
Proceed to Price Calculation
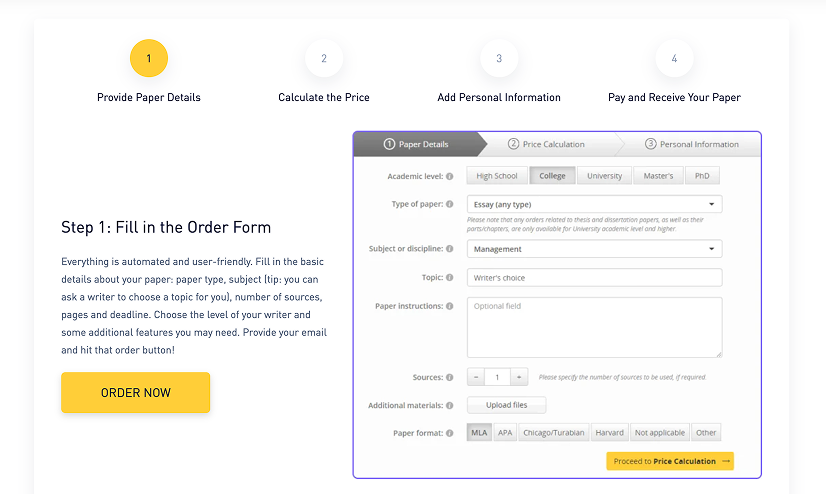(x=670, y=461)
